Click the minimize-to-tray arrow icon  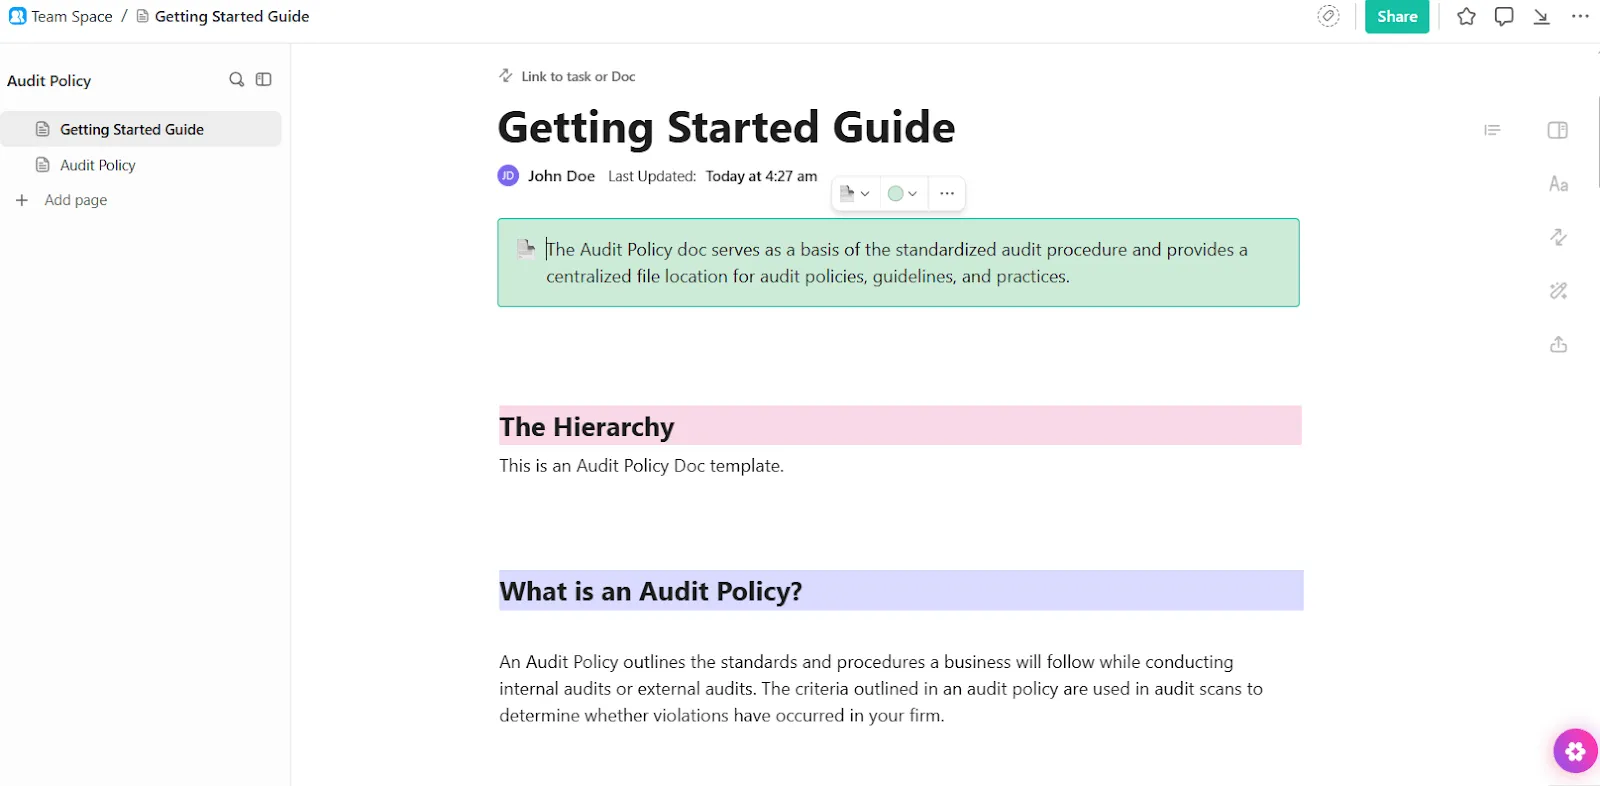pyautogui.click(x=1542, y=17)
